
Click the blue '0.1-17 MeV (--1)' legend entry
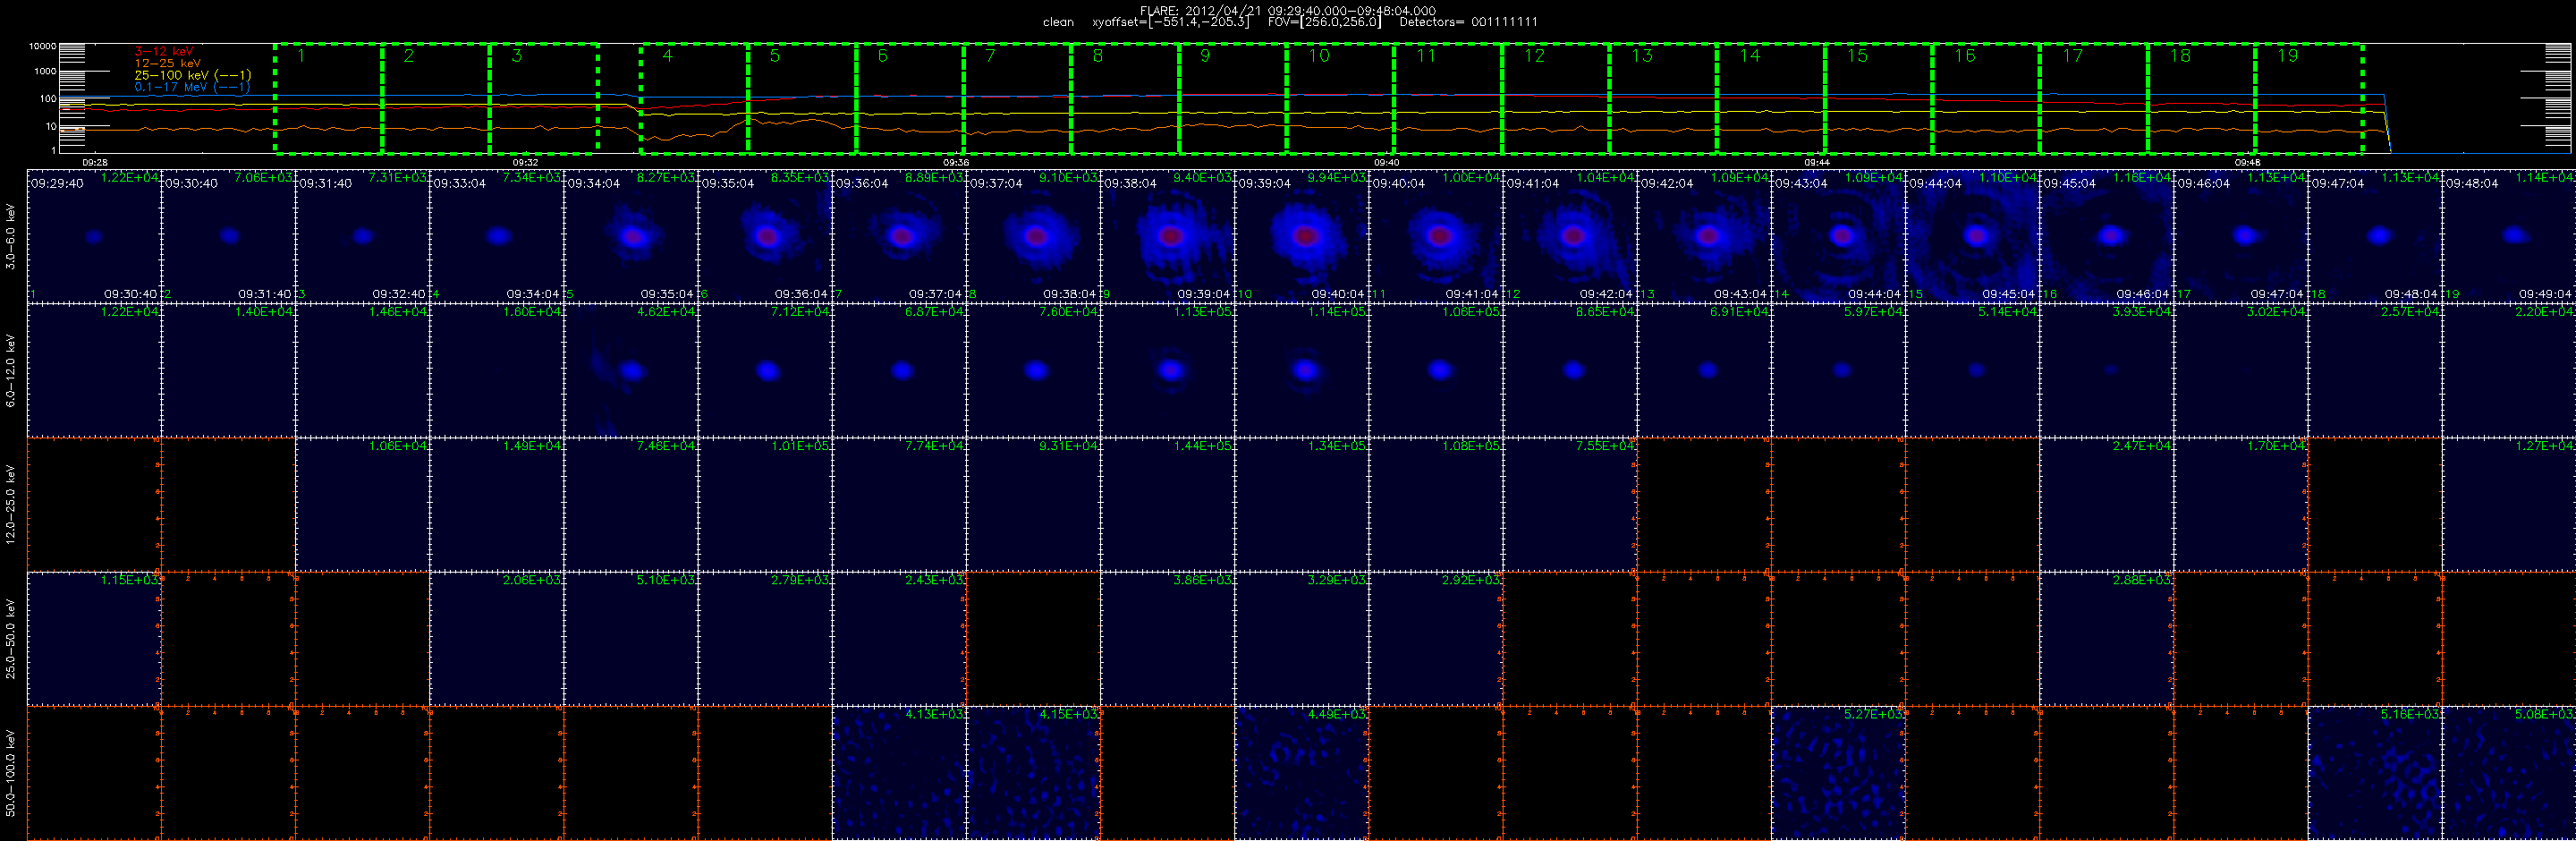pyautogui.click(x=192, y=87)
